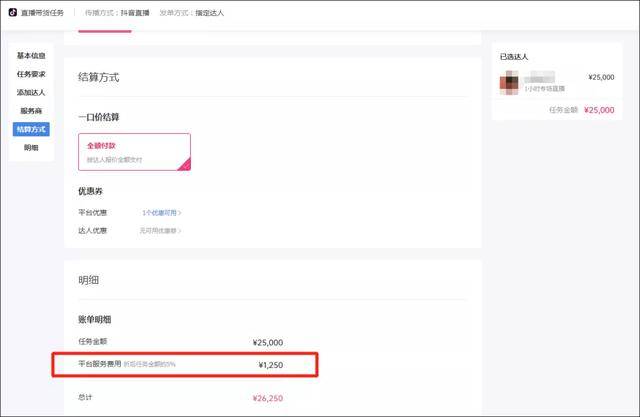640x417 pixels.
Task: Go to 基本信息 in the side navigation
Action: pyautogui.click(x=31, y=56)
